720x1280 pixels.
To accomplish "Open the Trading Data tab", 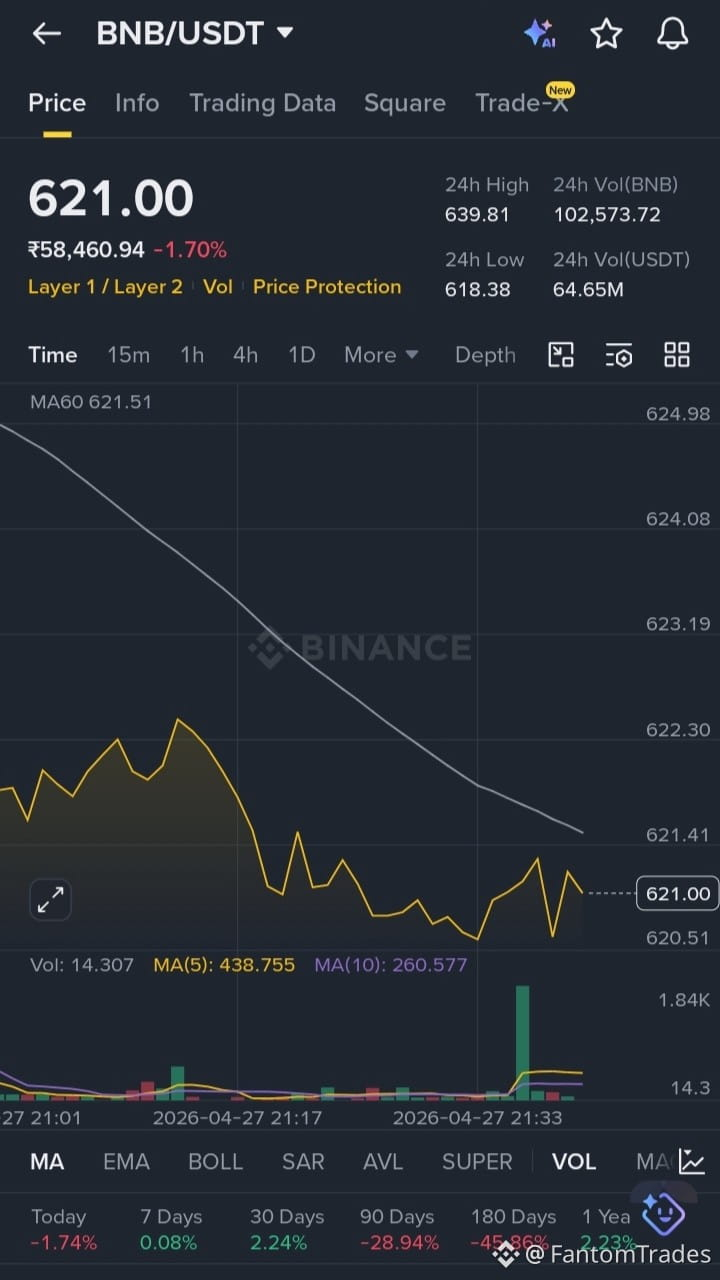I will click(262, 103).
